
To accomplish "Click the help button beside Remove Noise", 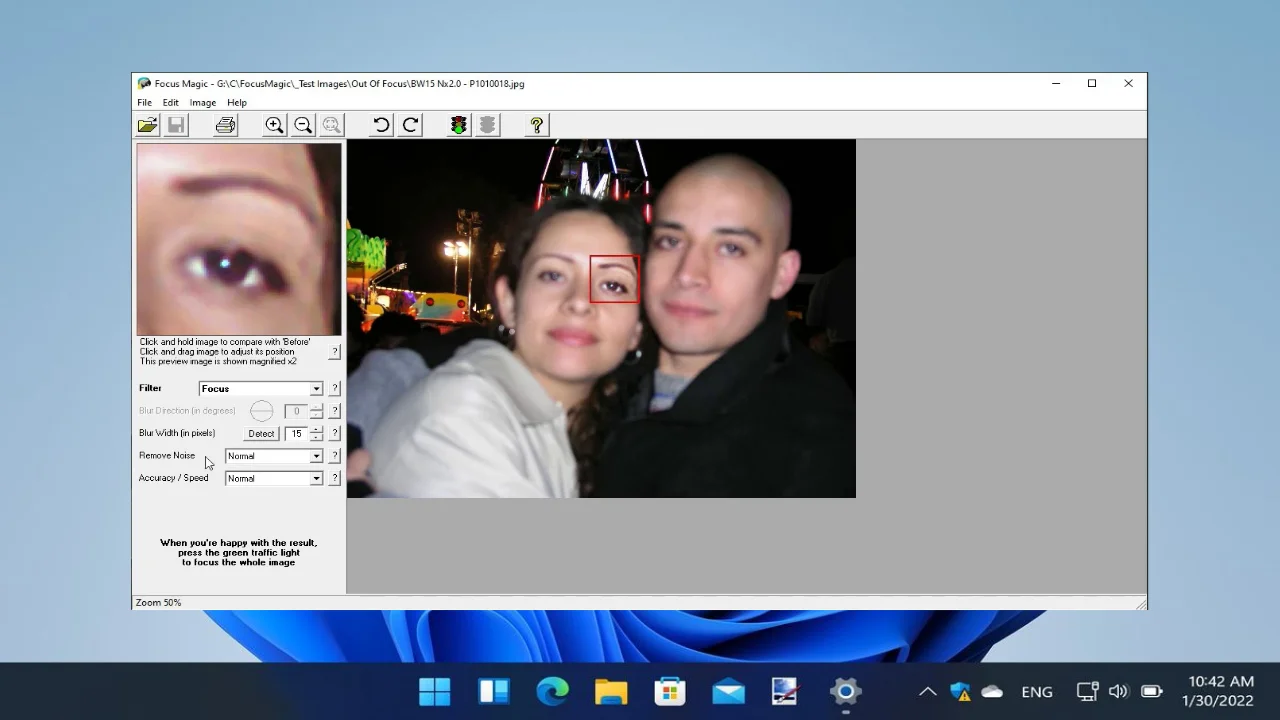I will tap(334, 456).
